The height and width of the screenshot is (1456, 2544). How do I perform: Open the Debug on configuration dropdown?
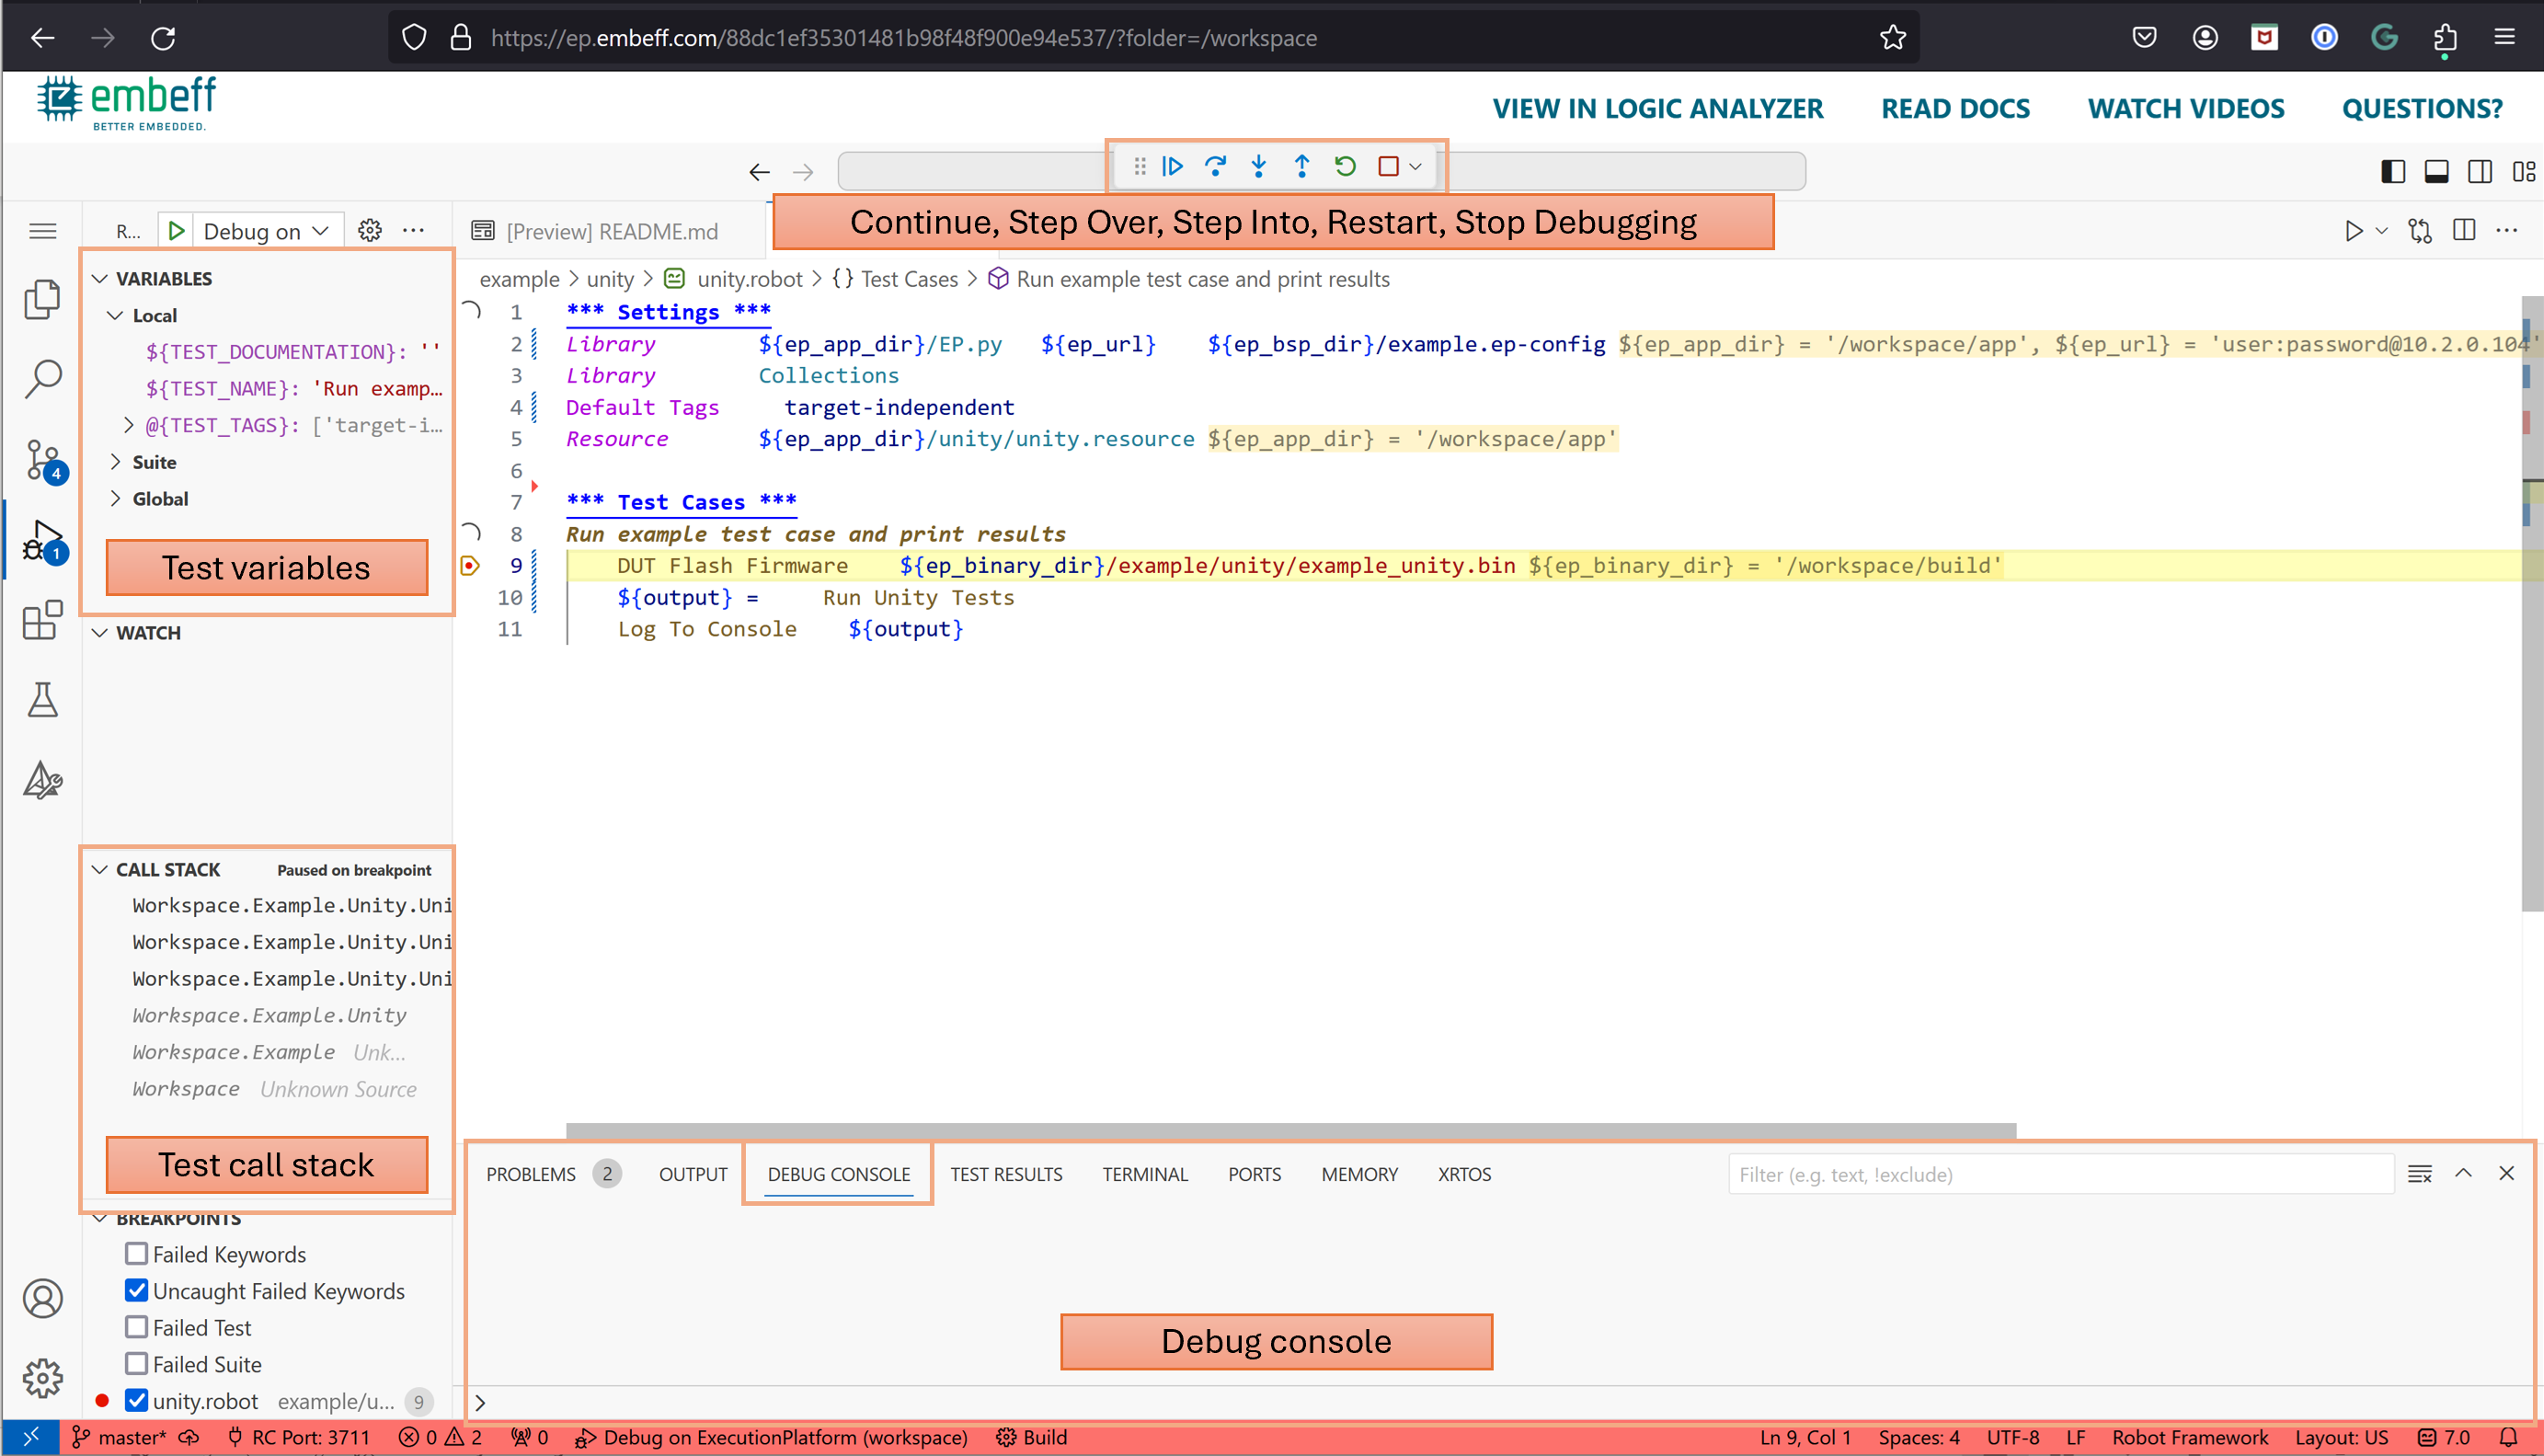pyautogui.click(x=266, y=231)
